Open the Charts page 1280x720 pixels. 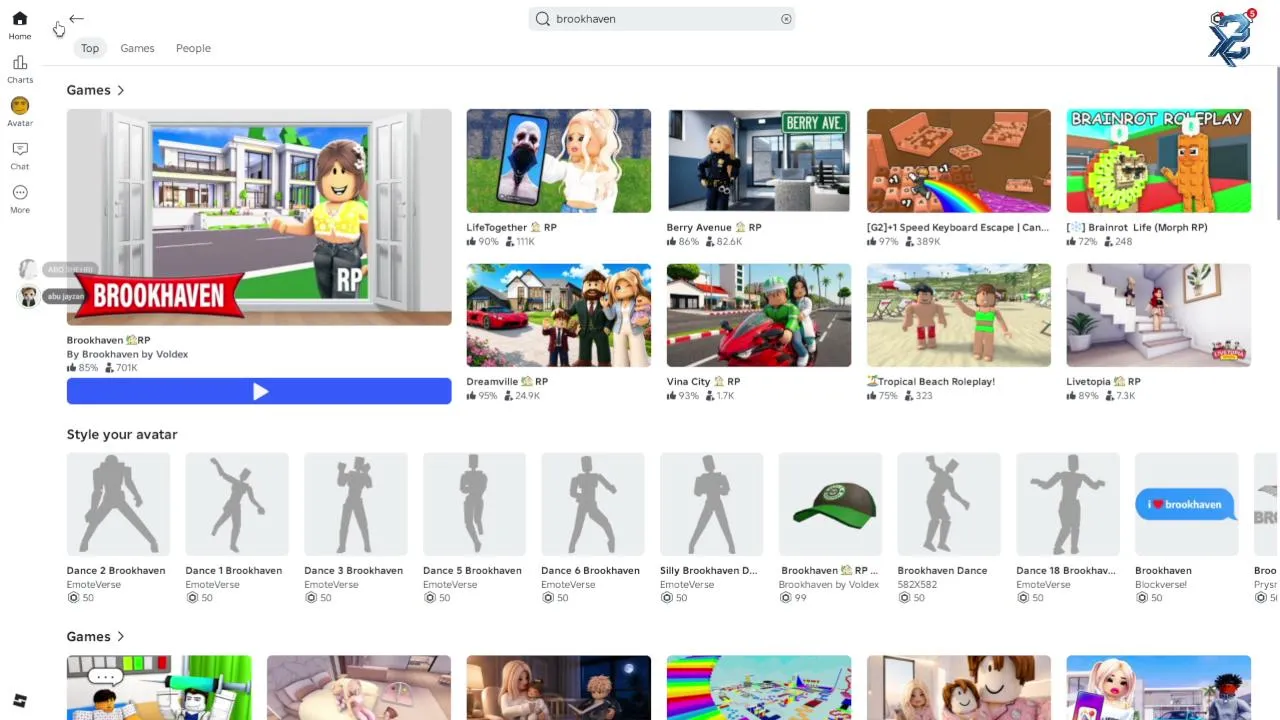click(x=20, y=69)
